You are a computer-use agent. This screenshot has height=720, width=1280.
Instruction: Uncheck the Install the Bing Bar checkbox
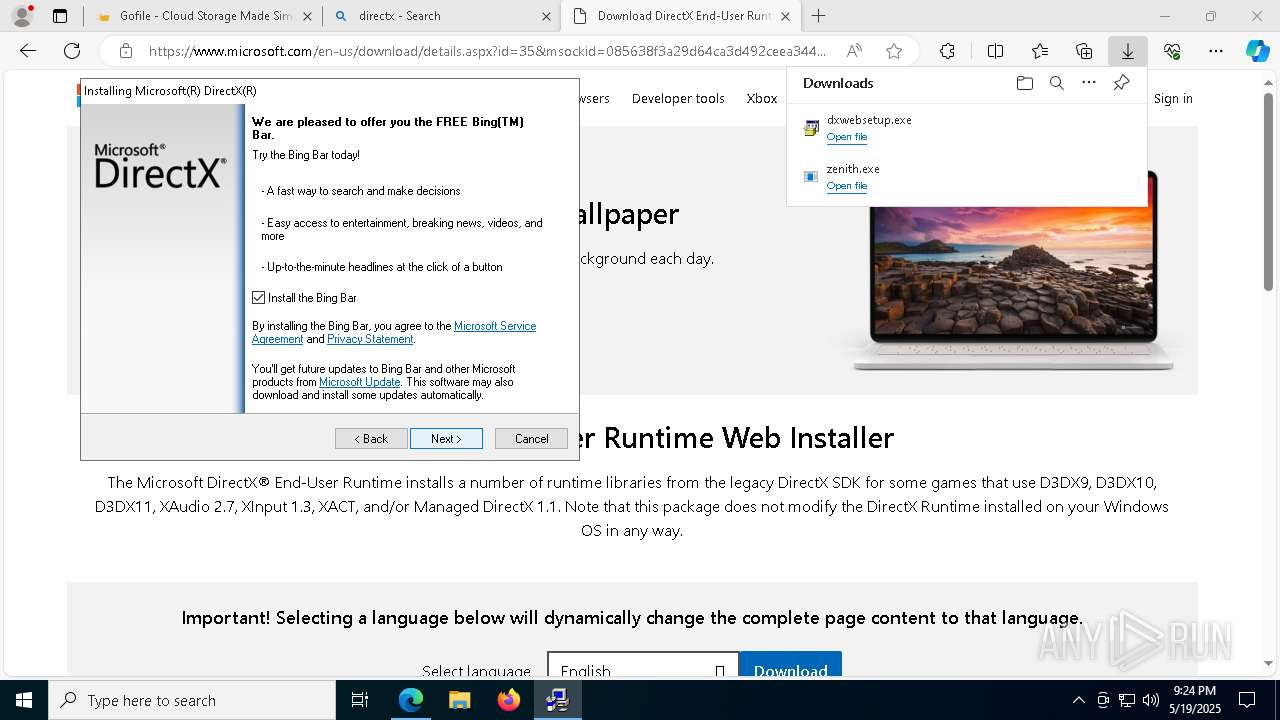click(259, 298)
